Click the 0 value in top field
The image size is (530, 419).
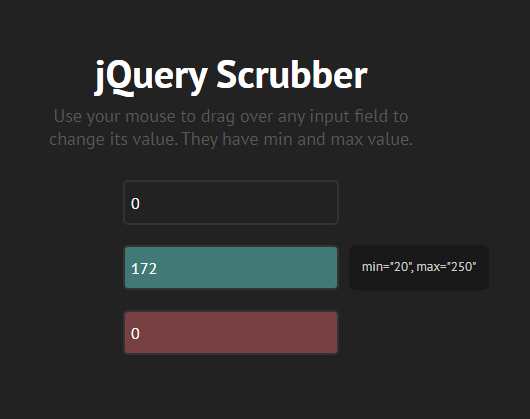135,204
